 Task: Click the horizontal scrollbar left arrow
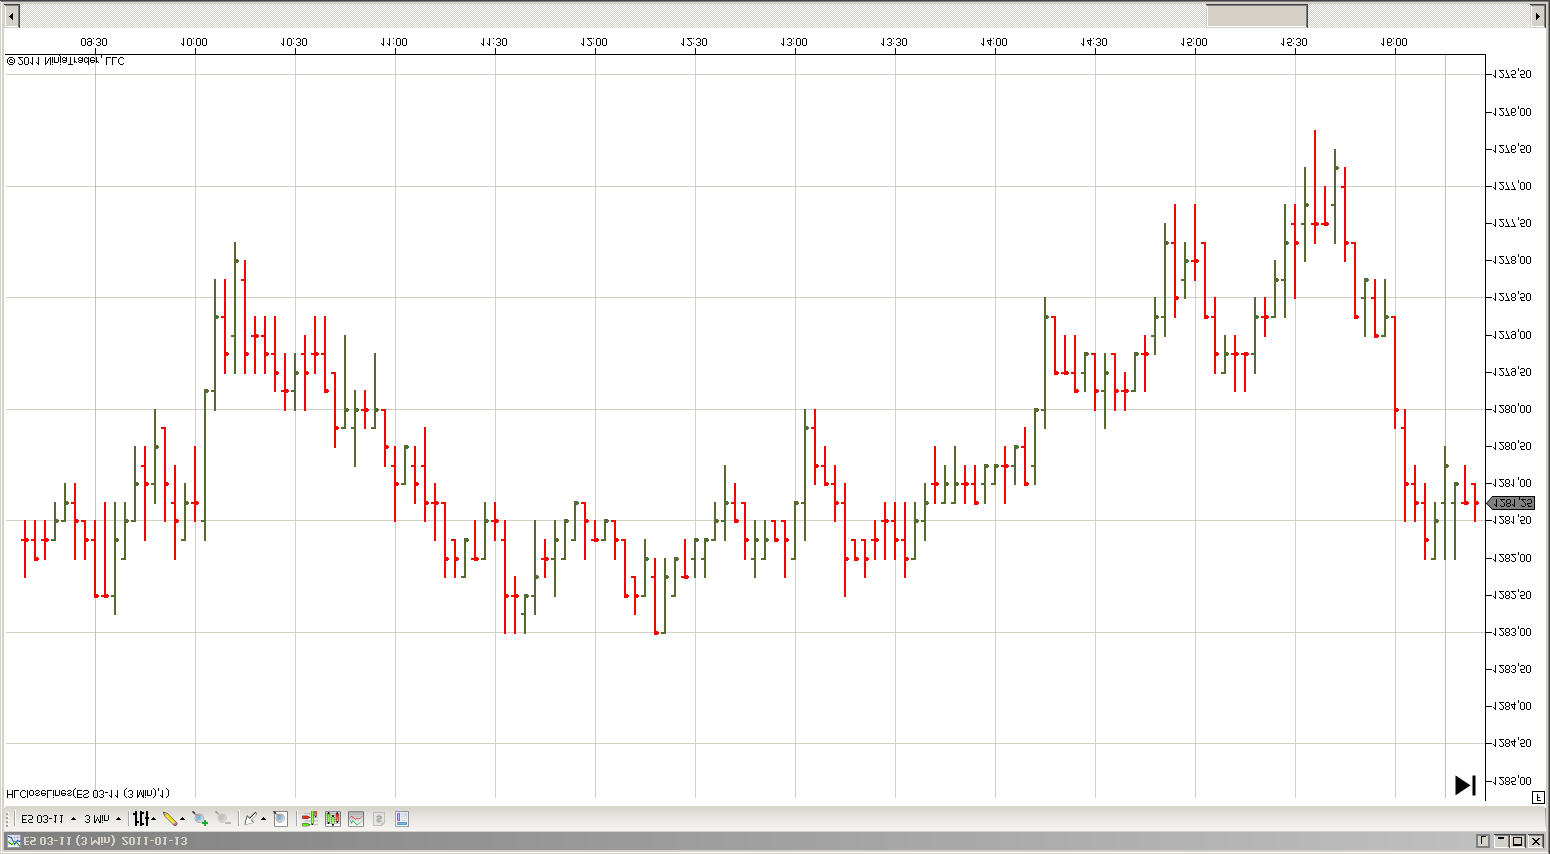12,16
